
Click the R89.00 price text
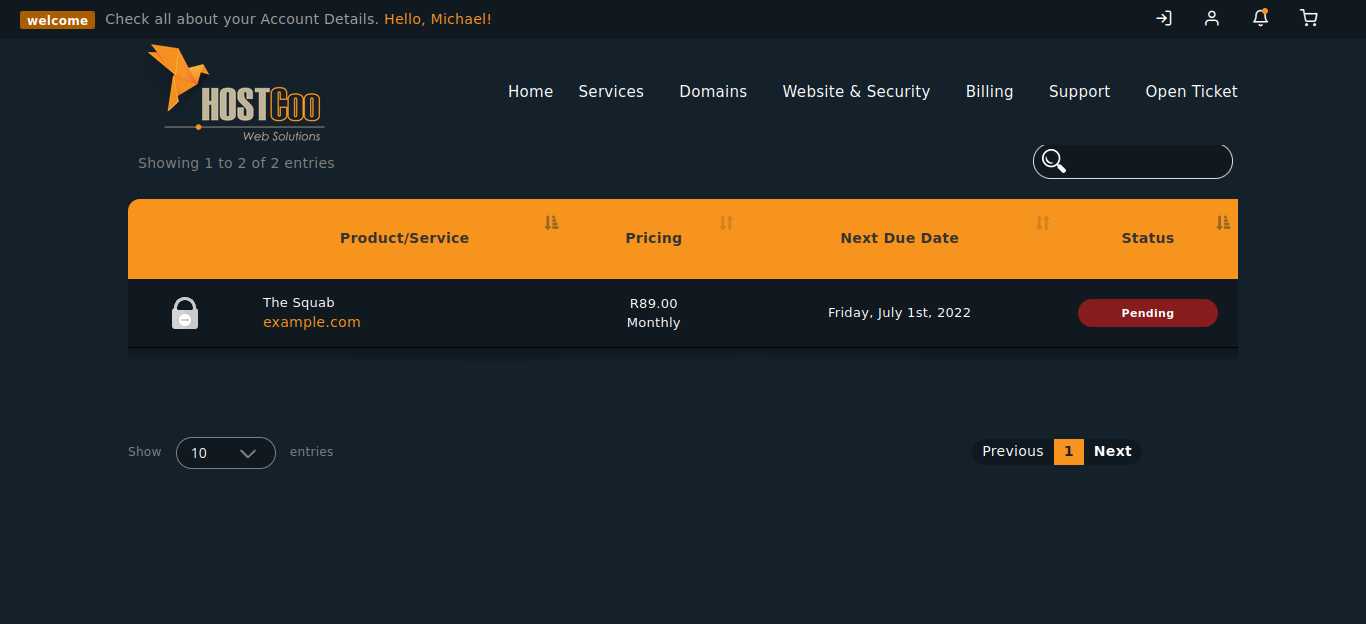tap(653, 303)
